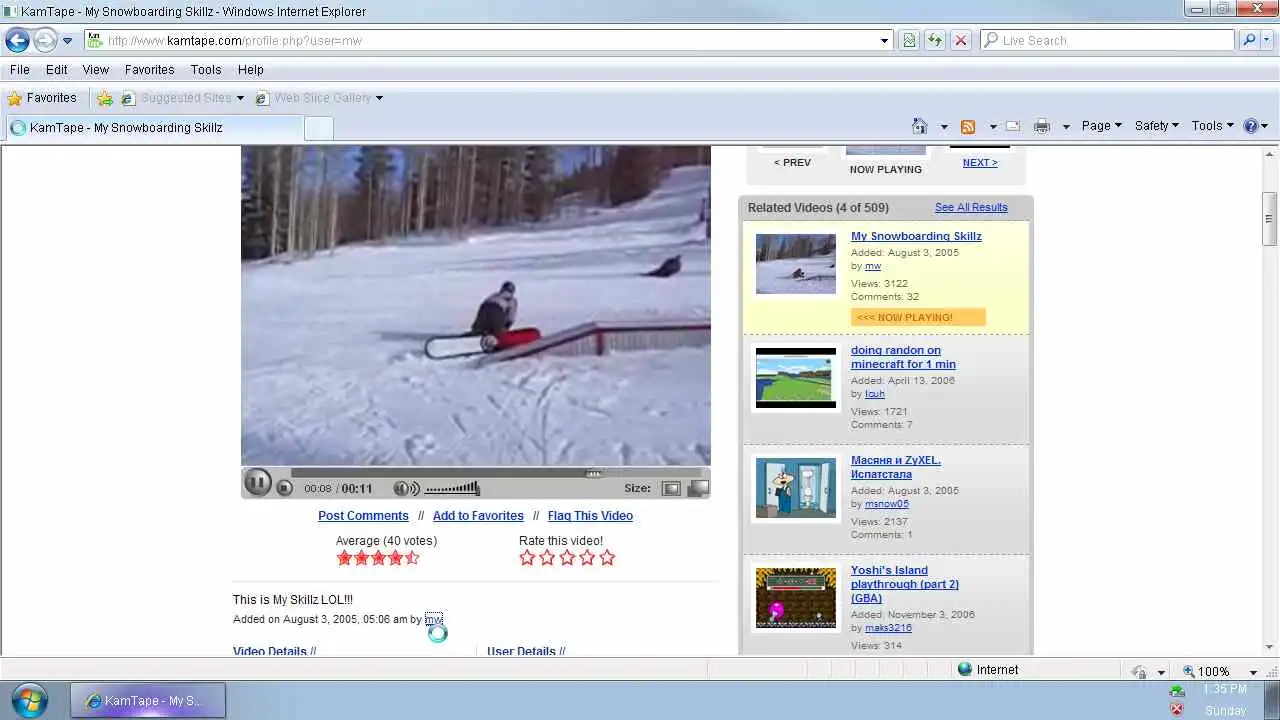
Task: Click uploader link maks3216
Action: coord(888,628)
